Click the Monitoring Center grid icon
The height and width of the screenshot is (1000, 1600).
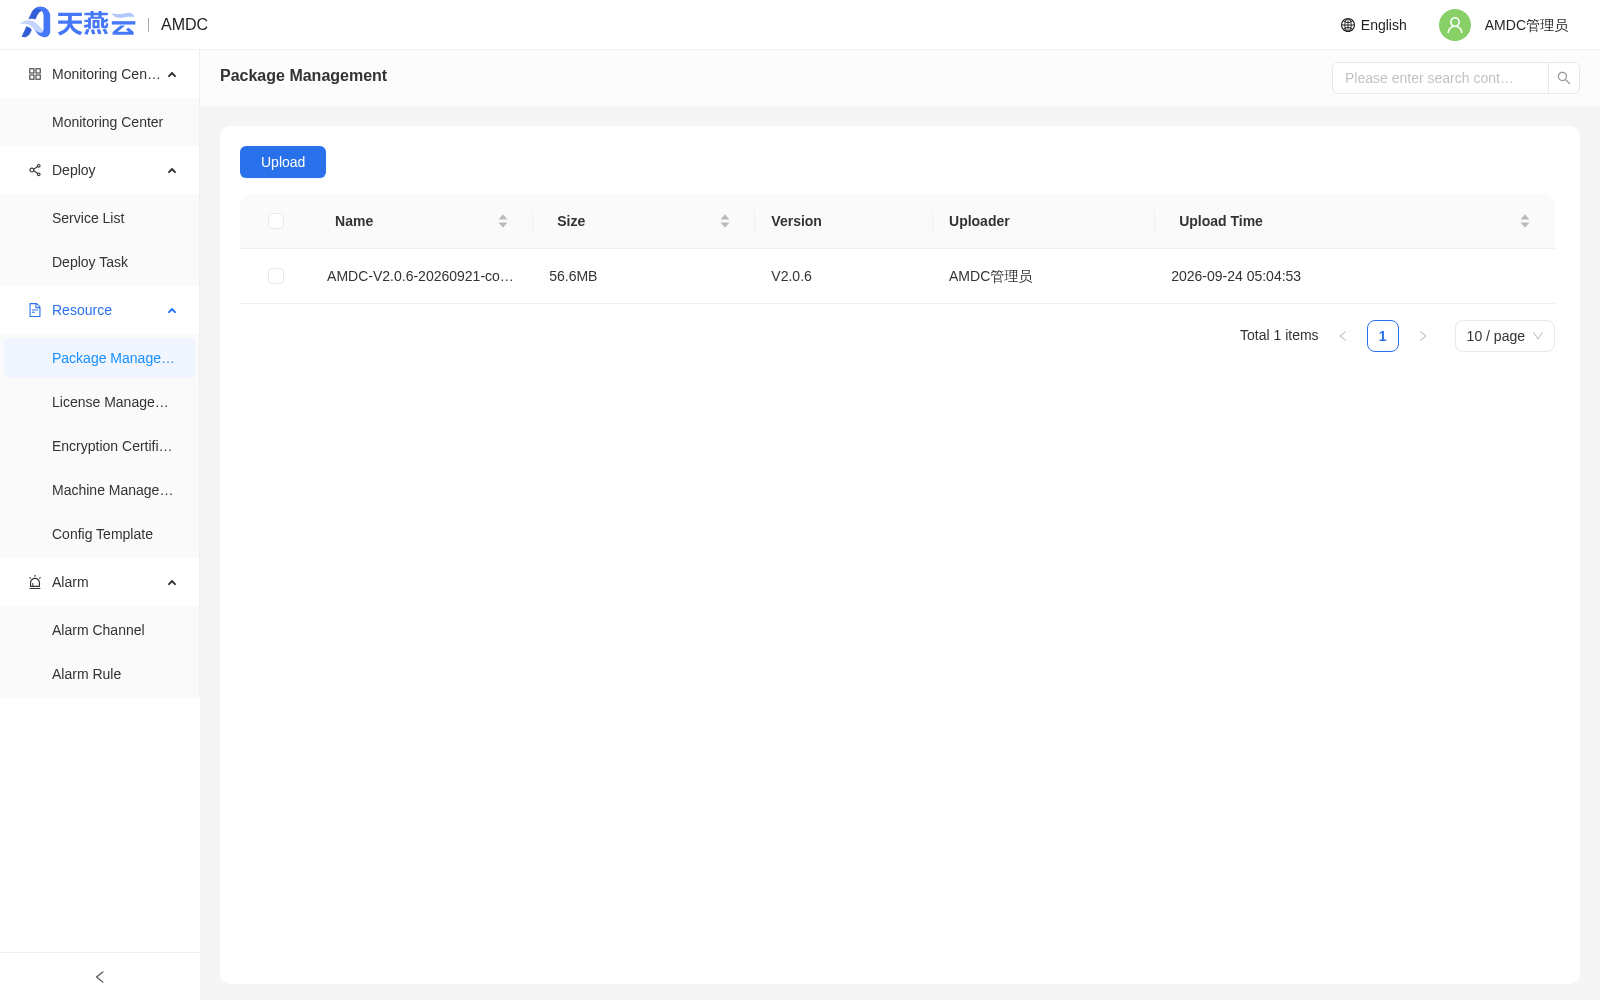coord(35,74)
